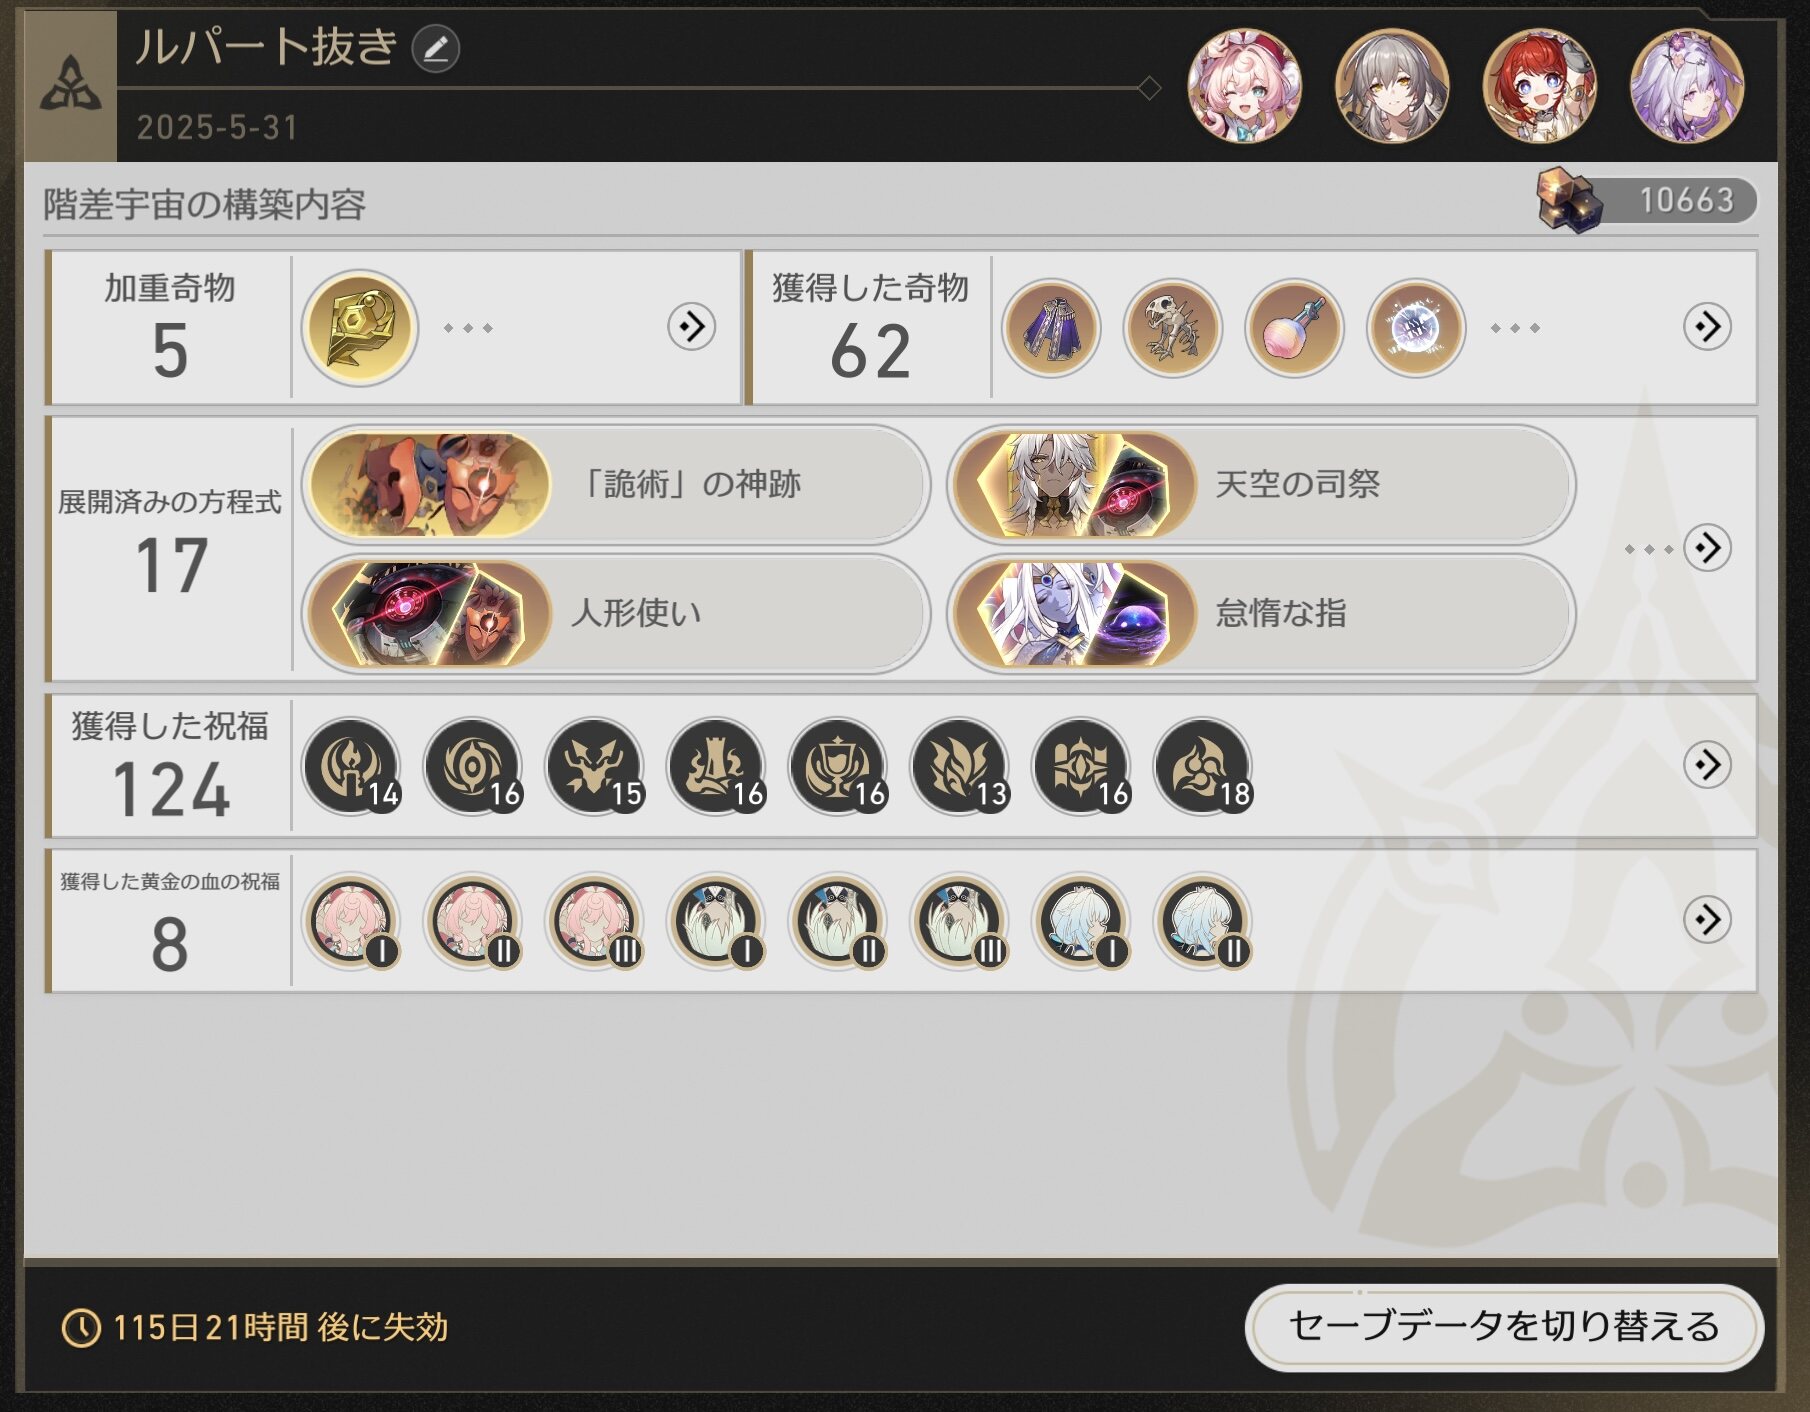Expand the 獲得した黄金の血の祝福 list arrow
Viewport: 1810px width, 1412px height.
point(1707,919)
